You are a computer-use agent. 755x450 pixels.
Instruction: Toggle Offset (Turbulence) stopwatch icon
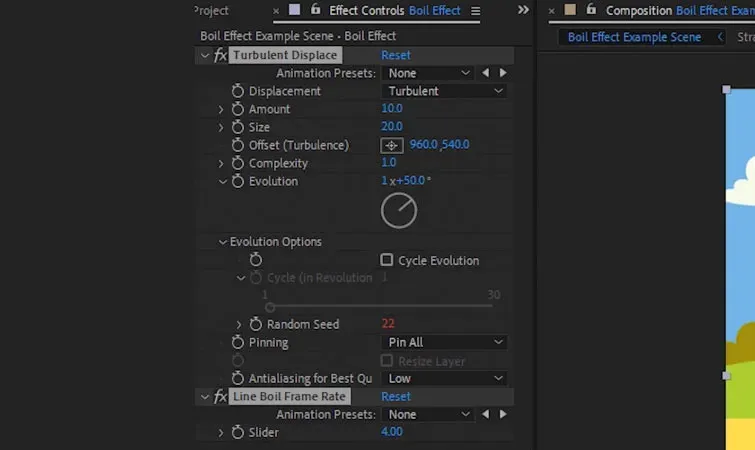coord(237,145)
